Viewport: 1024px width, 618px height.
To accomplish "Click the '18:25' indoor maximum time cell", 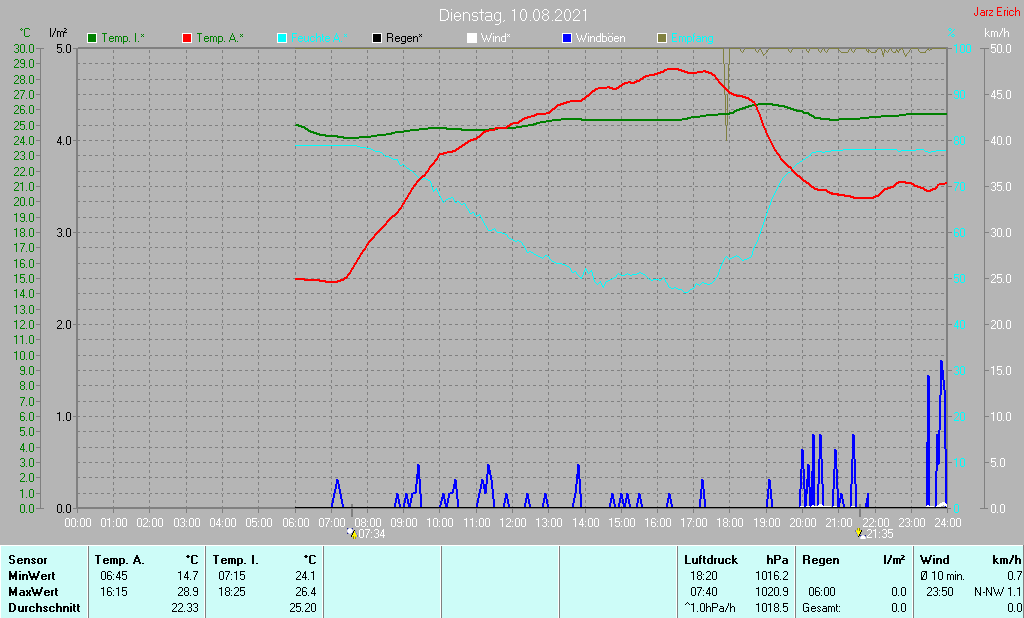I will click(231, 591).
